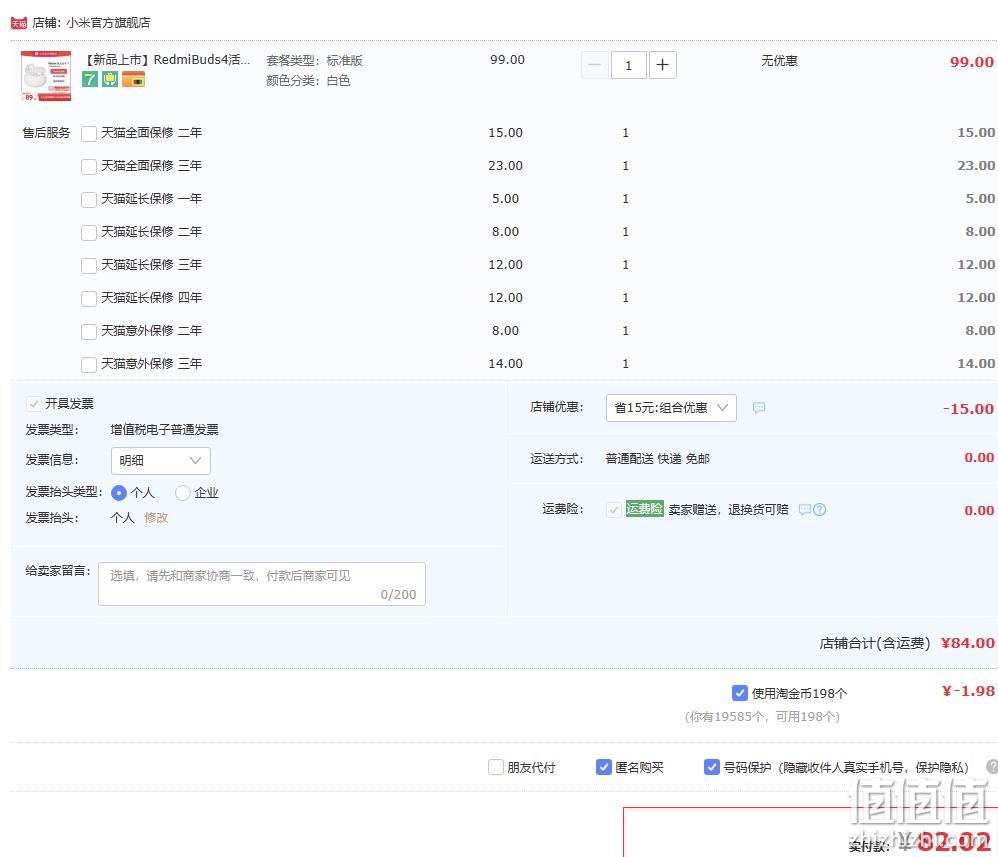Check 天猫意外保修 三年 option
The height and width of the screenshot is (857, 998).
coord(89,364)
